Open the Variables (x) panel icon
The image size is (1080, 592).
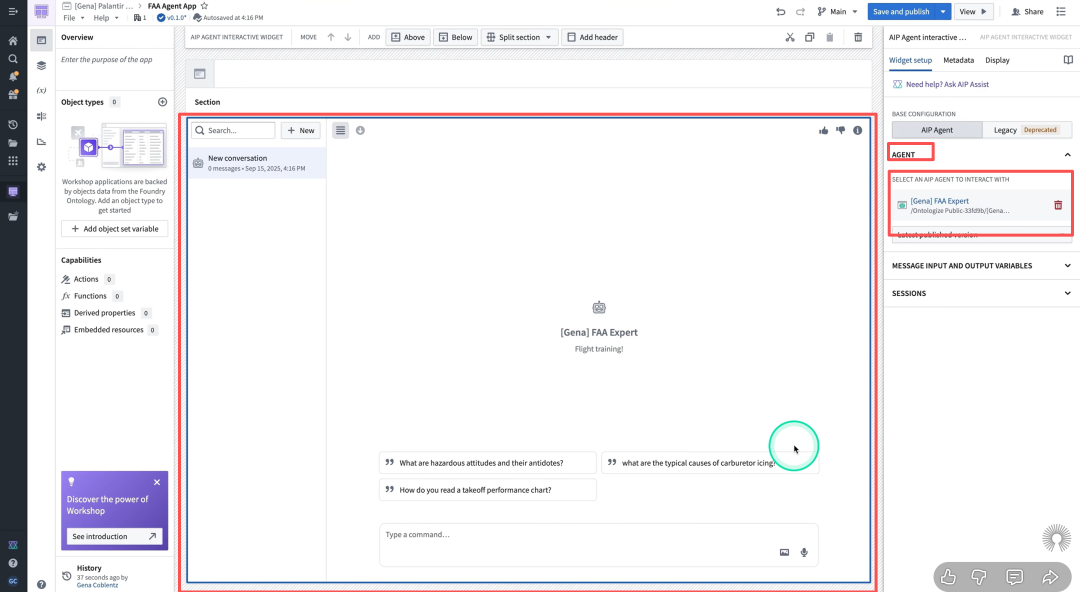point(41,90)
